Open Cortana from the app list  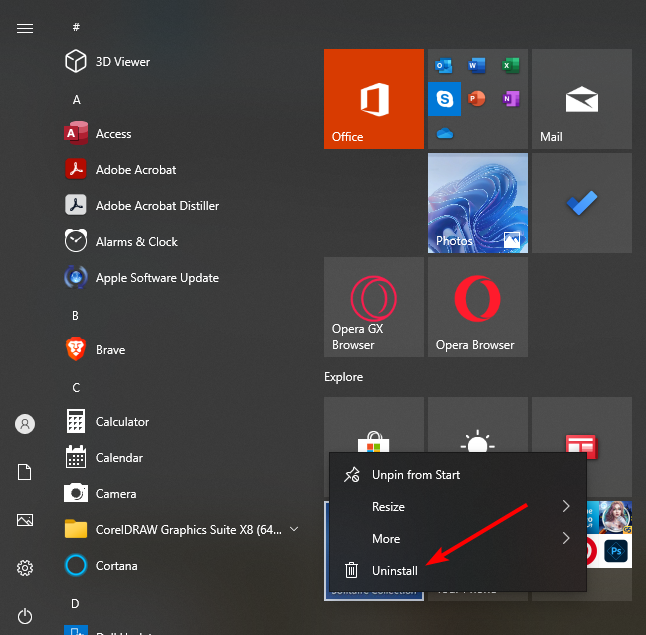183,565
